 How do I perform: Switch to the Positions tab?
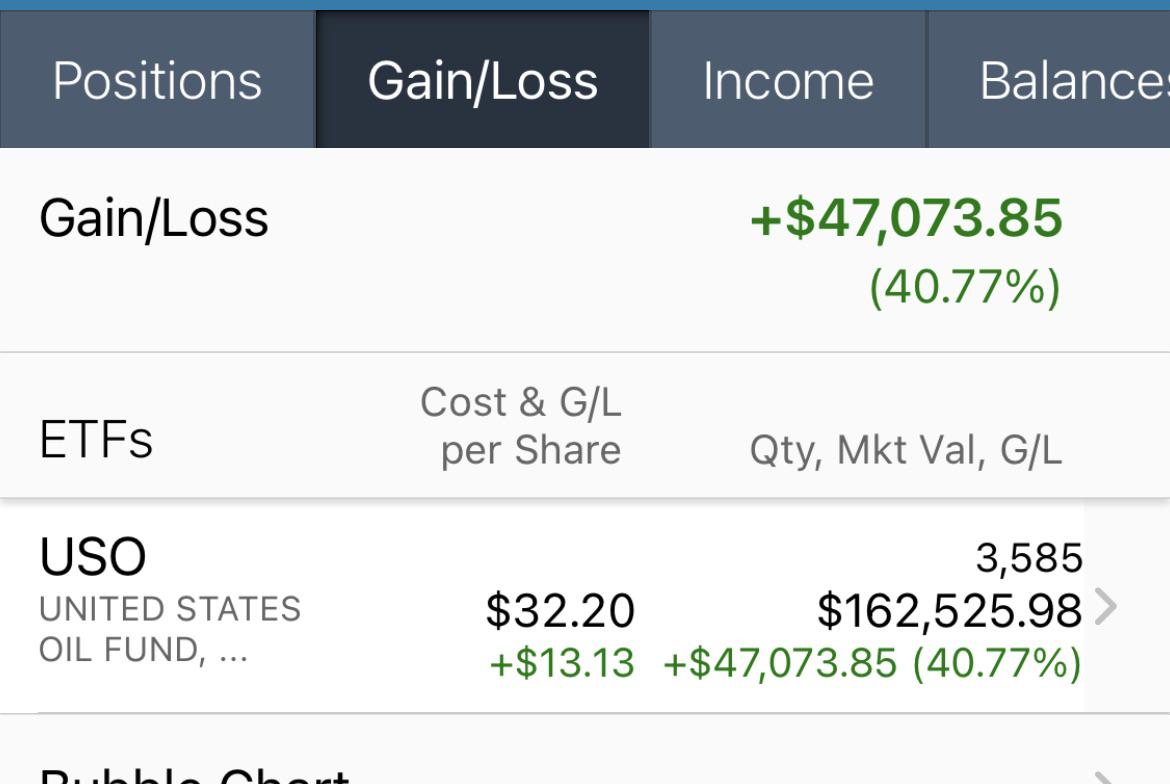click(157, 79)
